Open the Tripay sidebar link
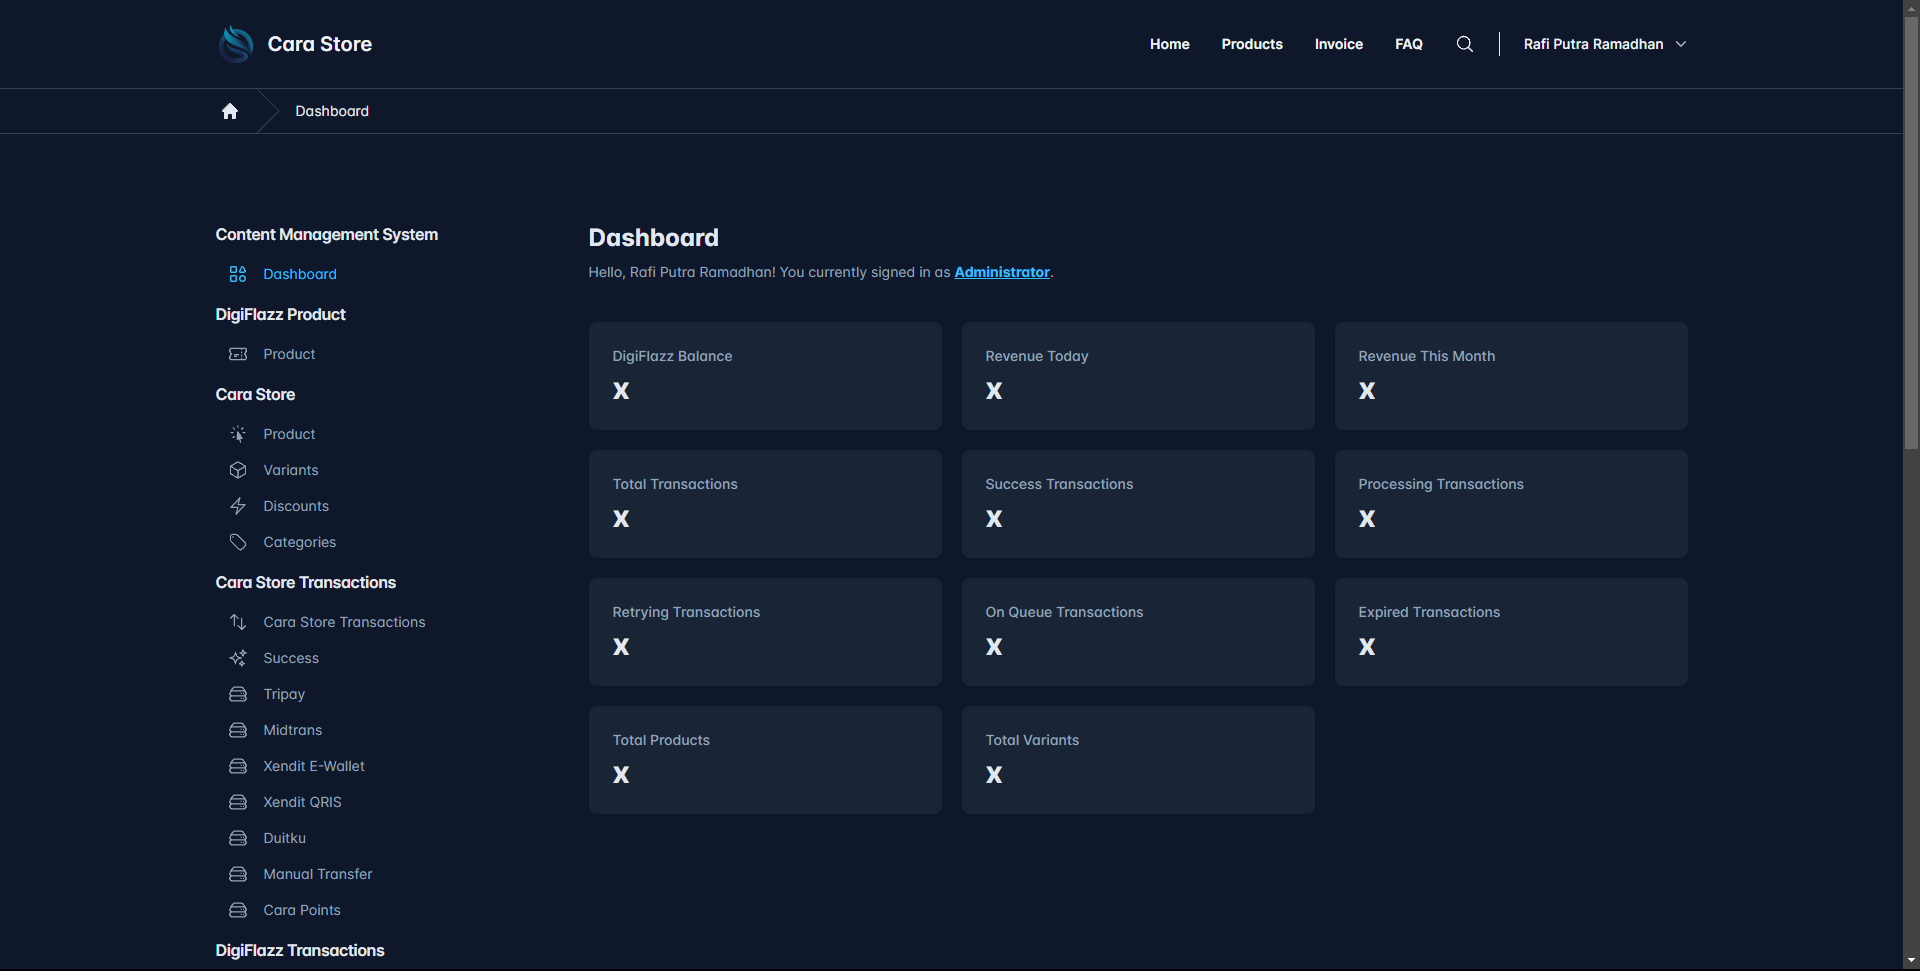The height and width of the screenshot is (971, 1920). click(284, 694)
